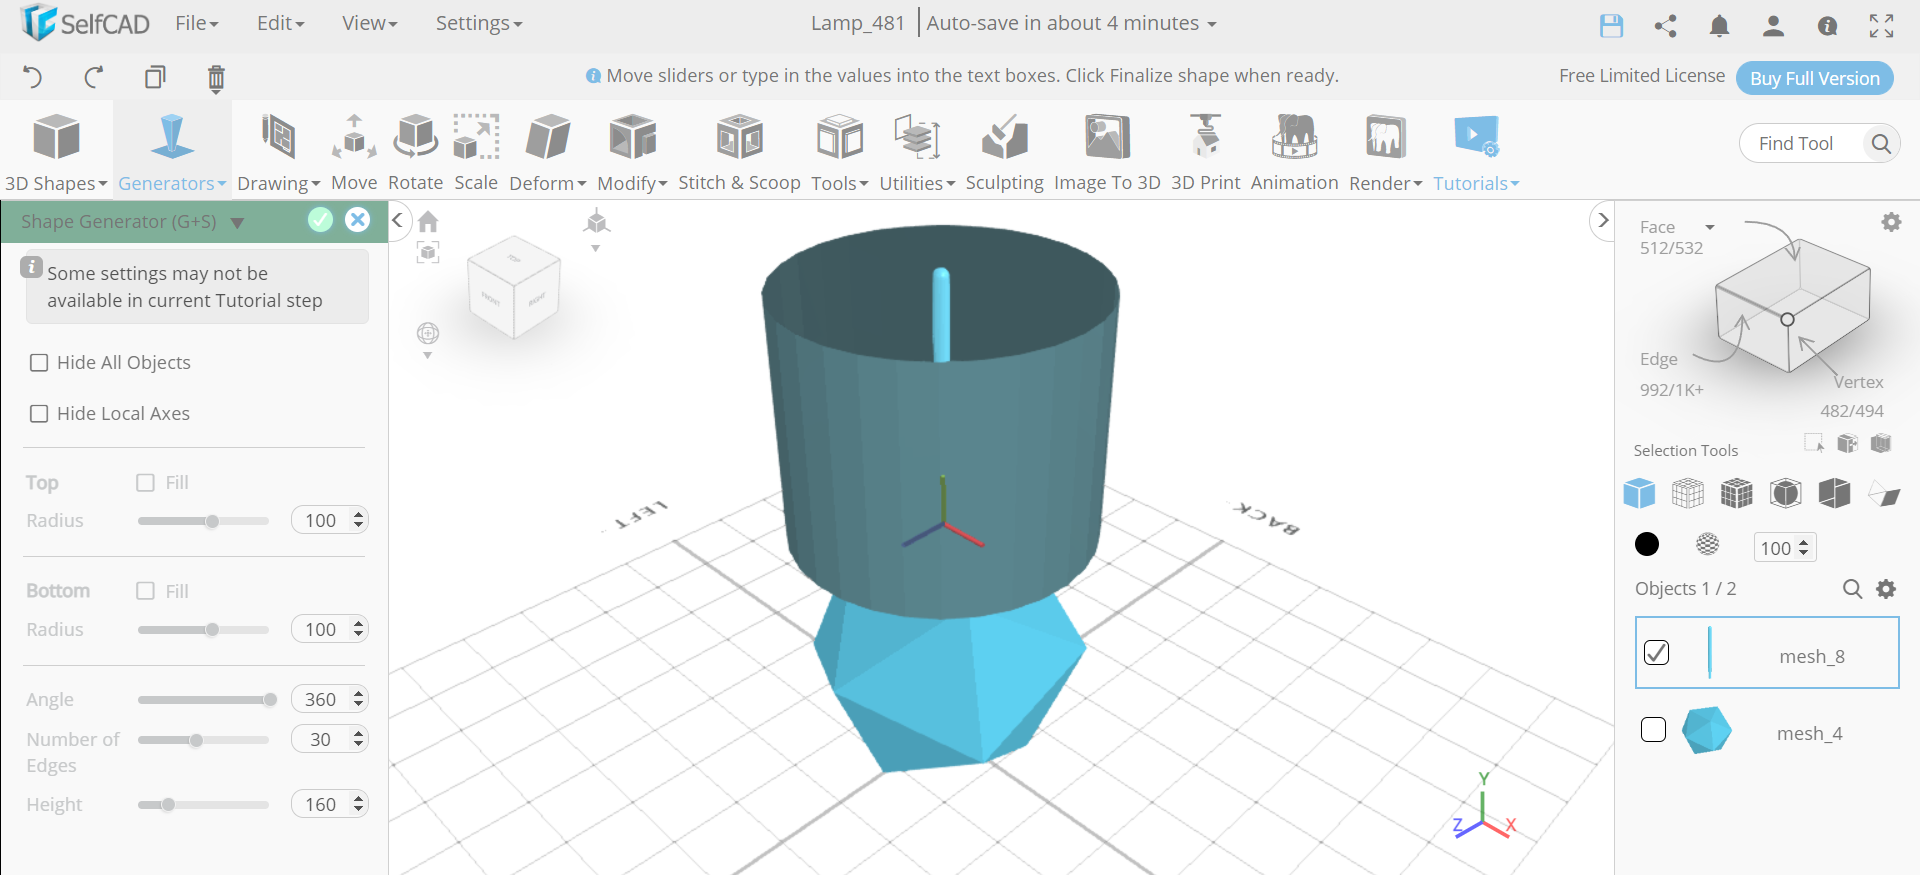Adjust the Top Radius slider
Viewport: 1920px width, 875px height.
[x=204, y=521]
